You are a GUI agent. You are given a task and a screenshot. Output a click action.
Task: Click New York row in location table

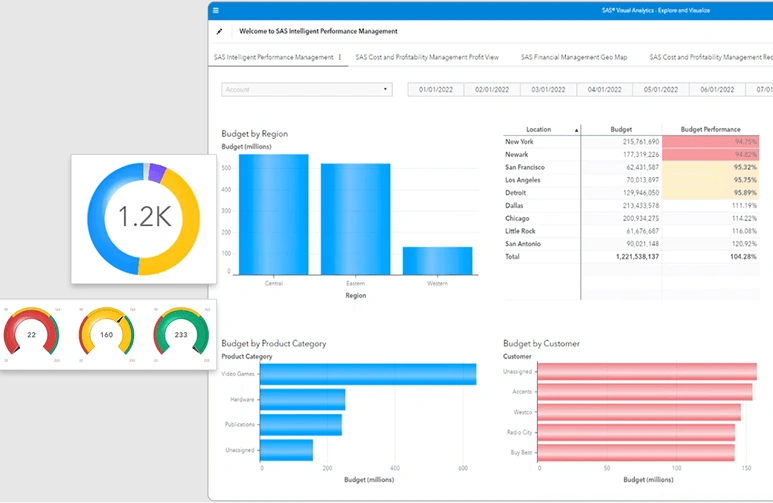(631, 142)
